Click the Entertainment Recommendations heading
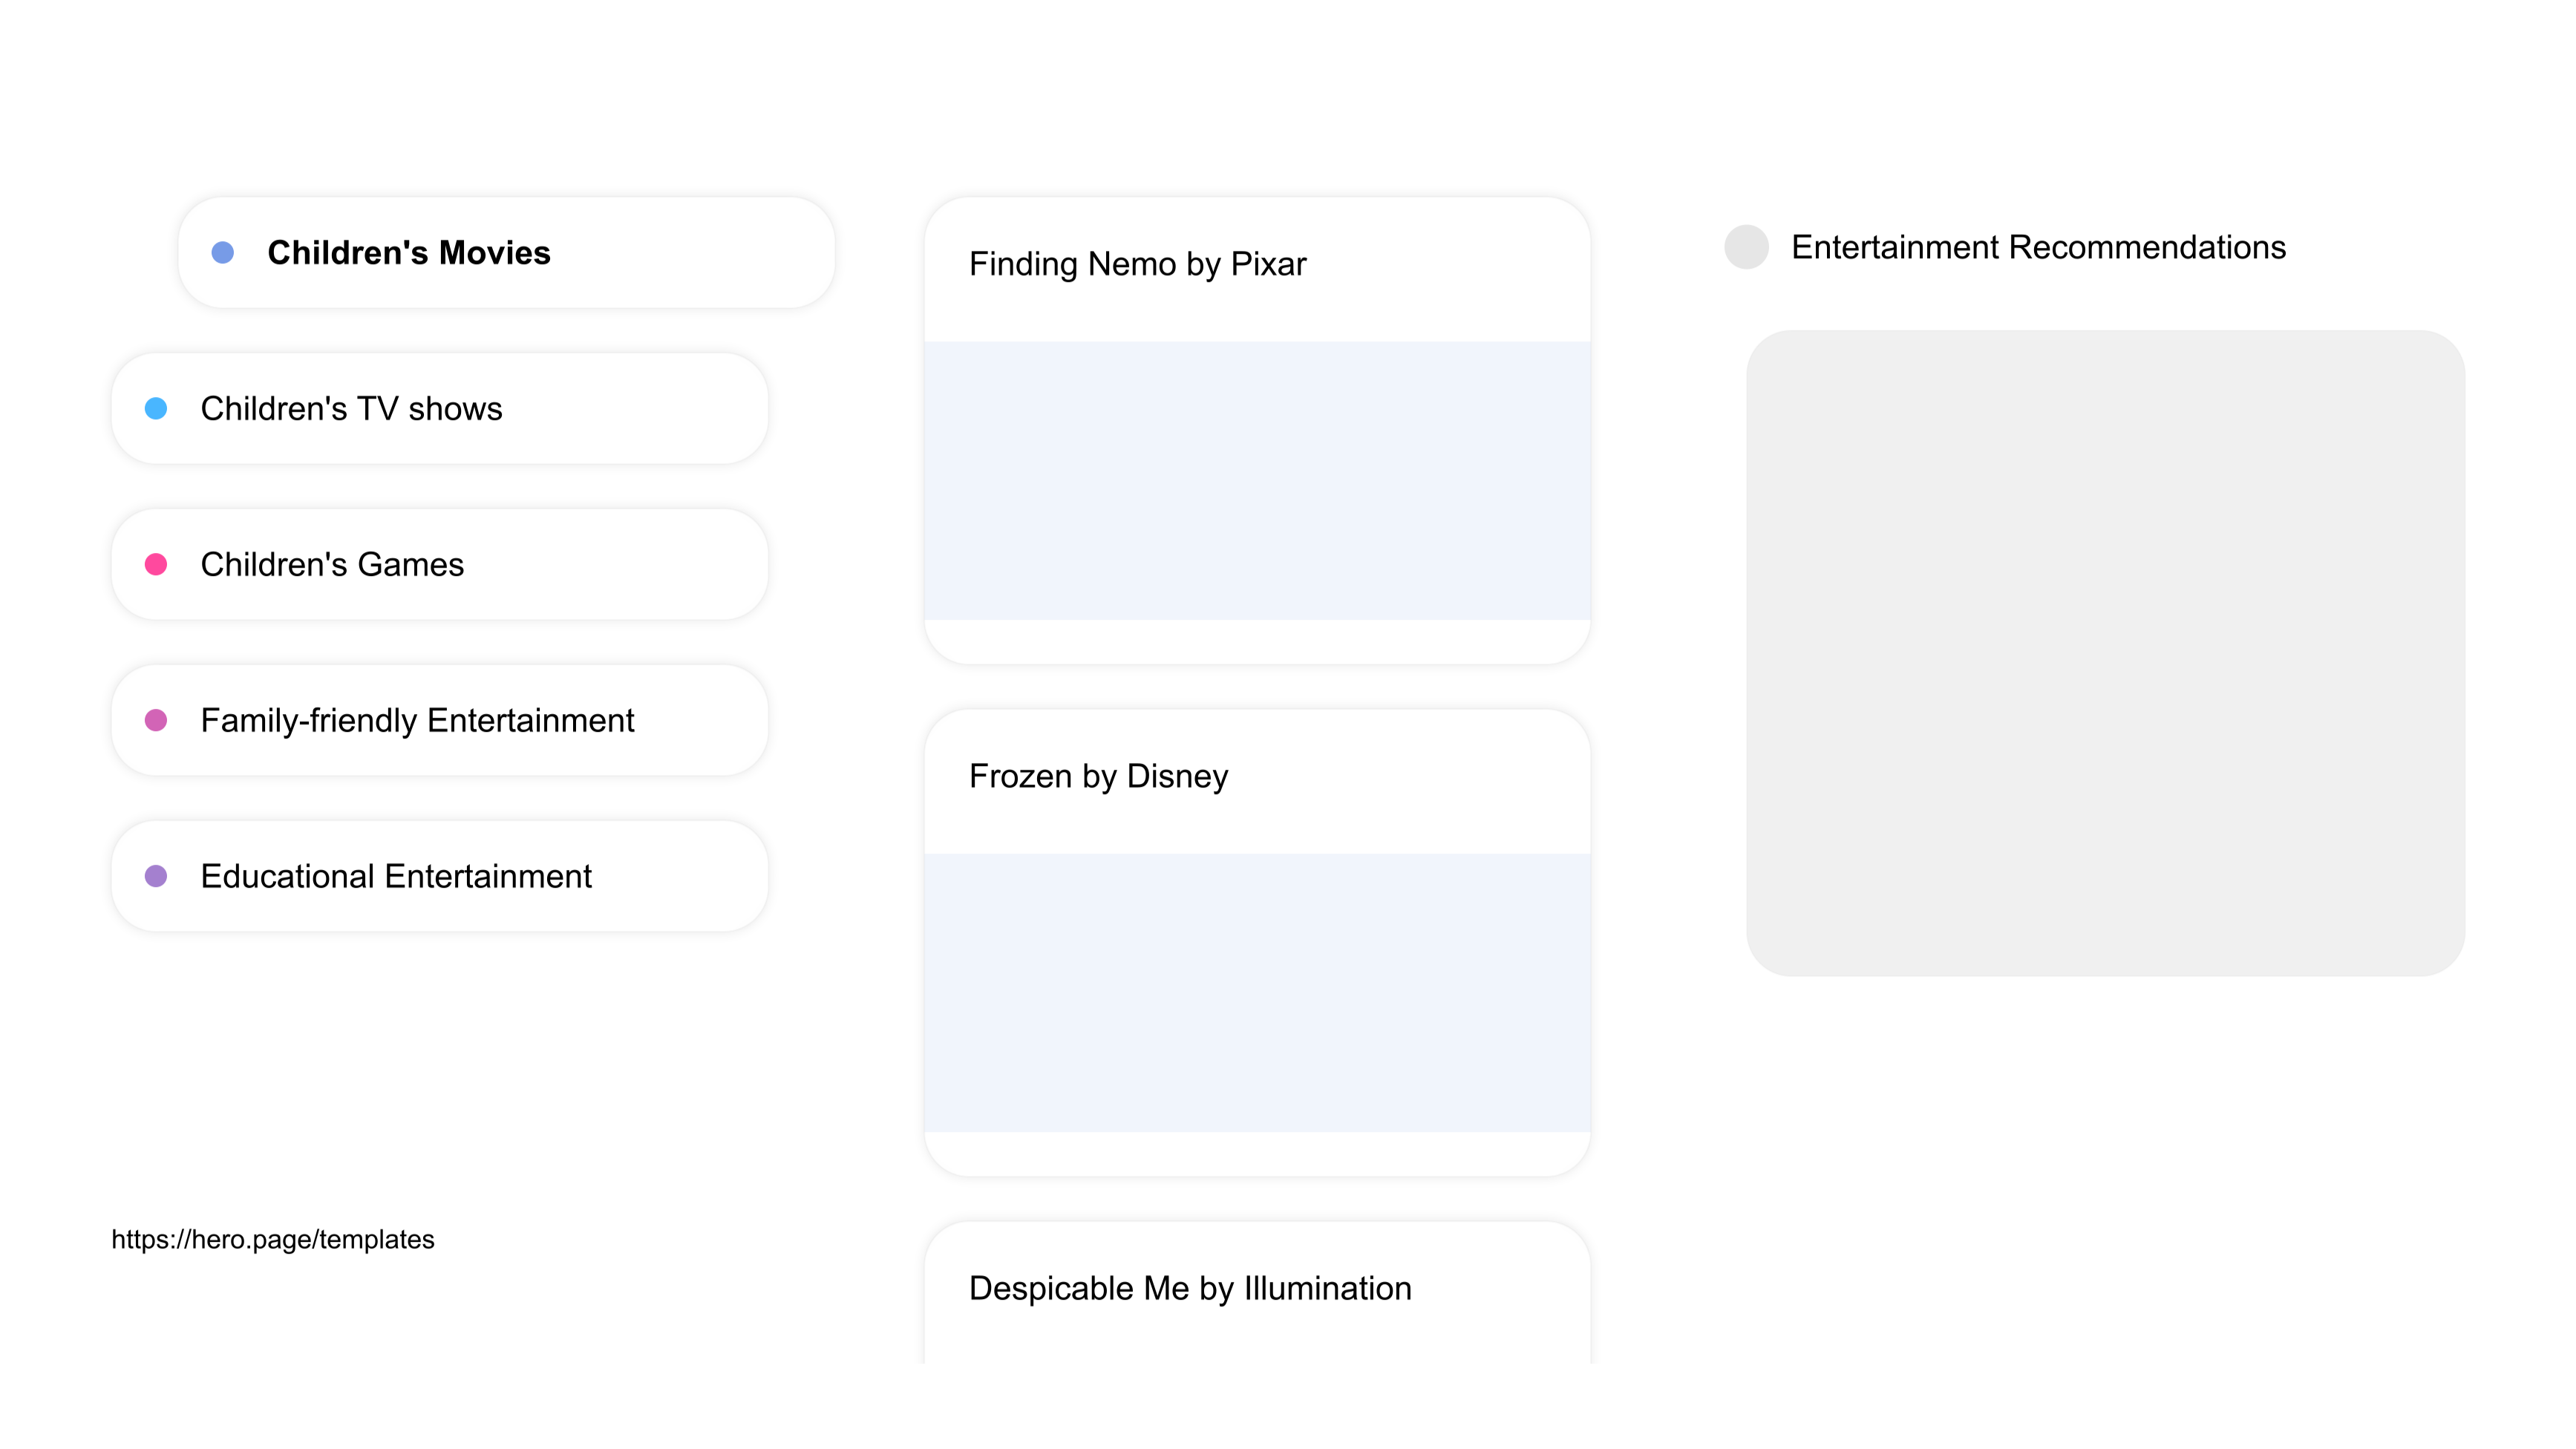Screen dimensions: 2576x1449 click(2038, 247)
